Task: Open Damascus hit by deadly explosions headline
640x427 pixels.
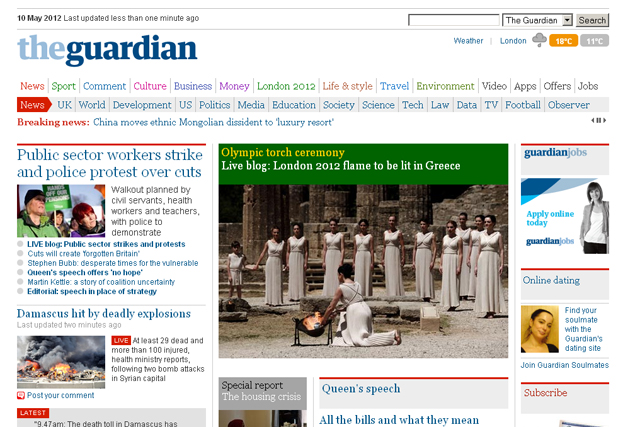Action: pyautogui.click(x=104, y=314)
